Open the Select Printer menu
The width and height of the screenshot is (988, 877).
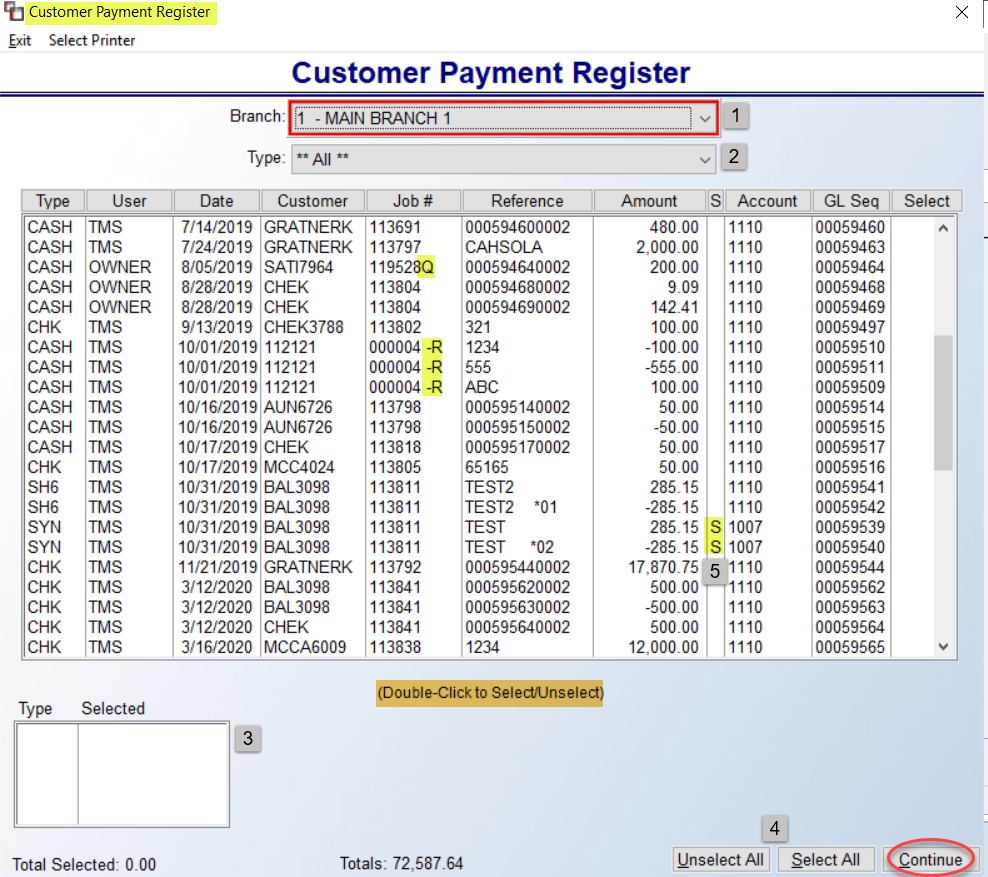coord(92,40)
